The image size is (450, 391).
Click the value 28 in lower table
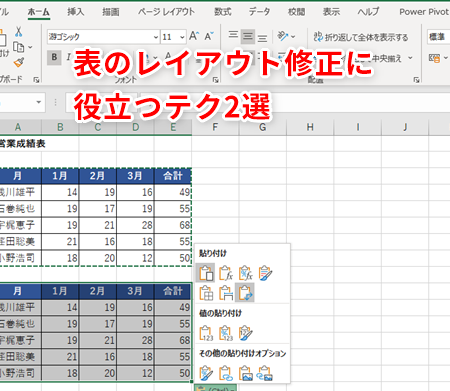[135, 340]
